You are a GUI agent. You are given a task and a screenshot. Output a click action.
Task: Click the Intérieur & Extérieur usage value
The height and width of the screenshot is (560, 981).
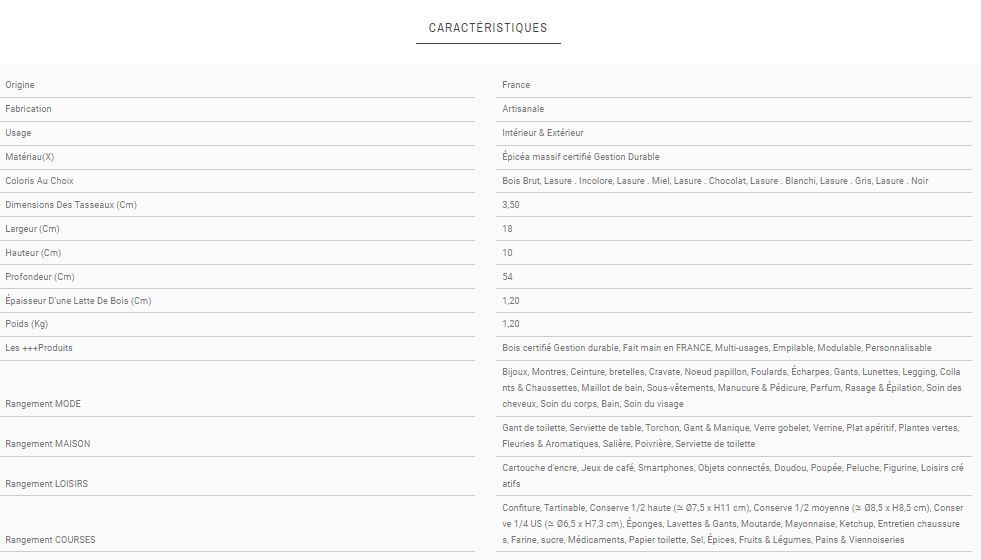543,133
